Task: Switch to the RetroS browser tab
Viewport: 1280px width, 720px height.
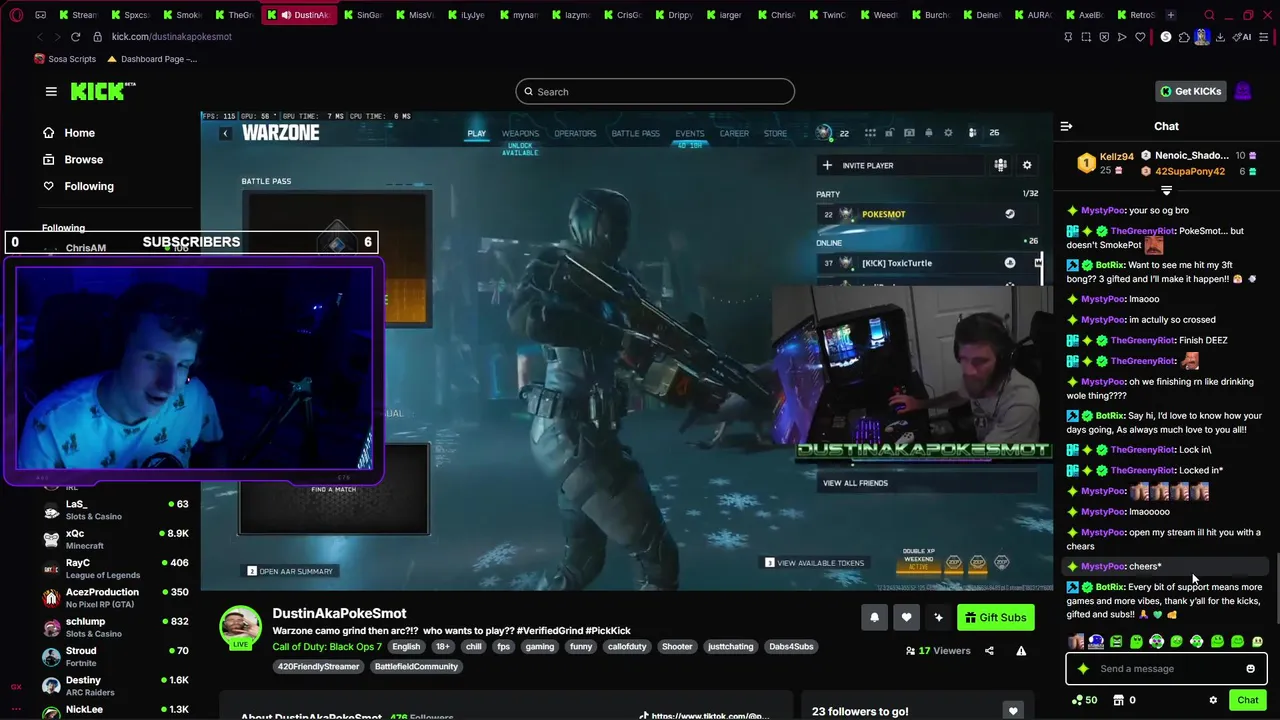Action: click(x=1137, y=15)
